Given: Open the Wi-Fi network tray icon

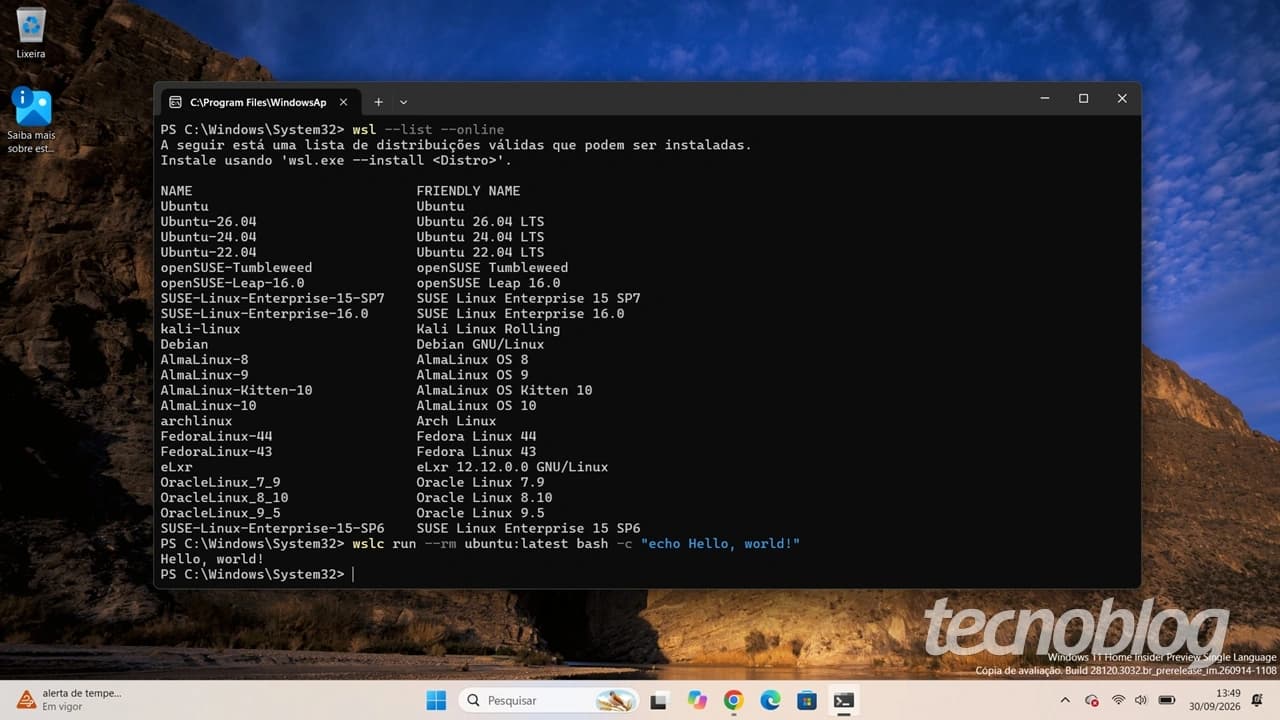Looking at the screenshot, I should (1118, 700).
